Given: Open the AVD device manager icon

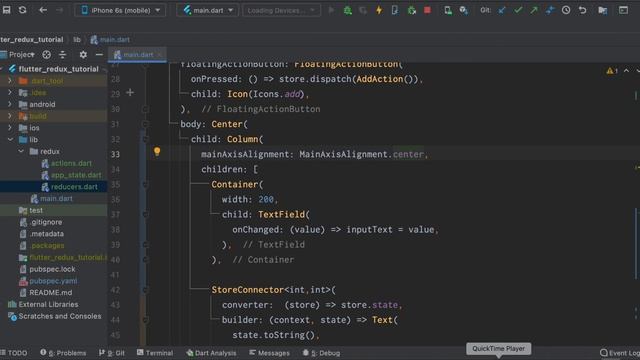Looking at the screenshot, I should pyautogui.click(x=448, y=10).
